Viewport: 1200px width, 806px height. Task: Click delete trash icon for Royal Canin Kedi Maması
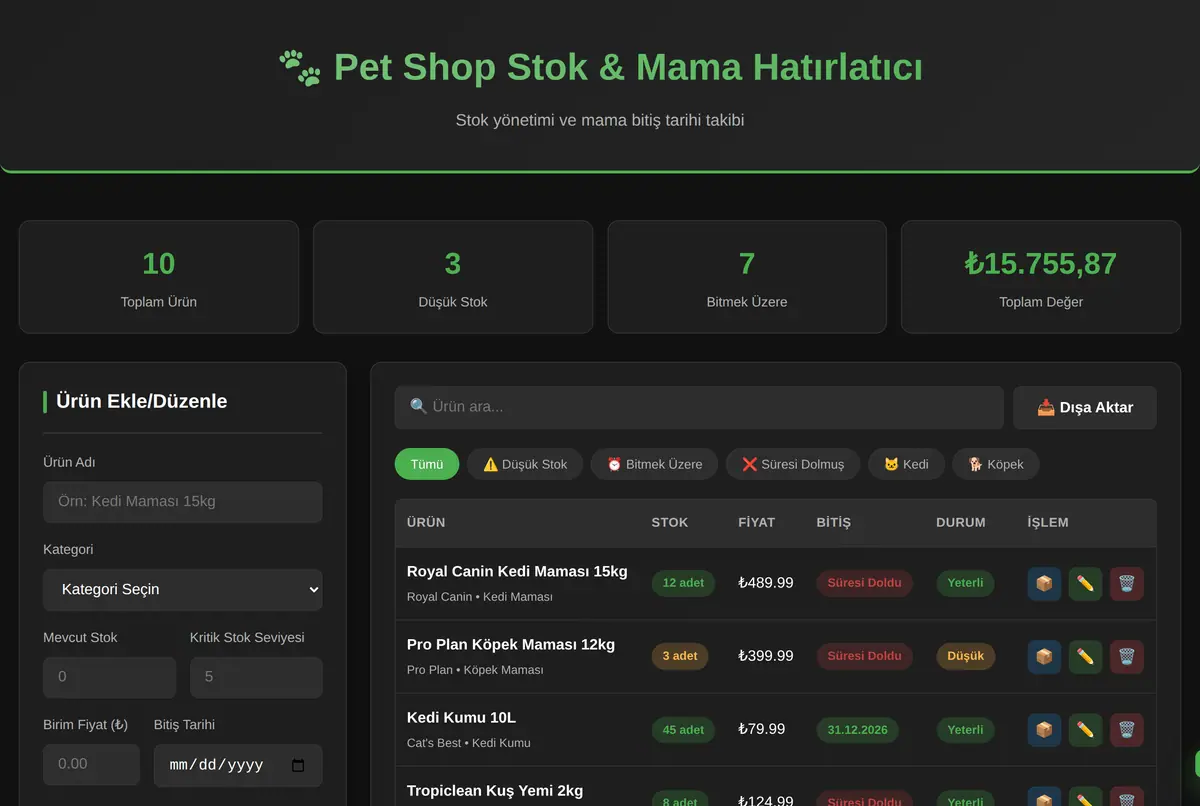[x=1126, y=583]
